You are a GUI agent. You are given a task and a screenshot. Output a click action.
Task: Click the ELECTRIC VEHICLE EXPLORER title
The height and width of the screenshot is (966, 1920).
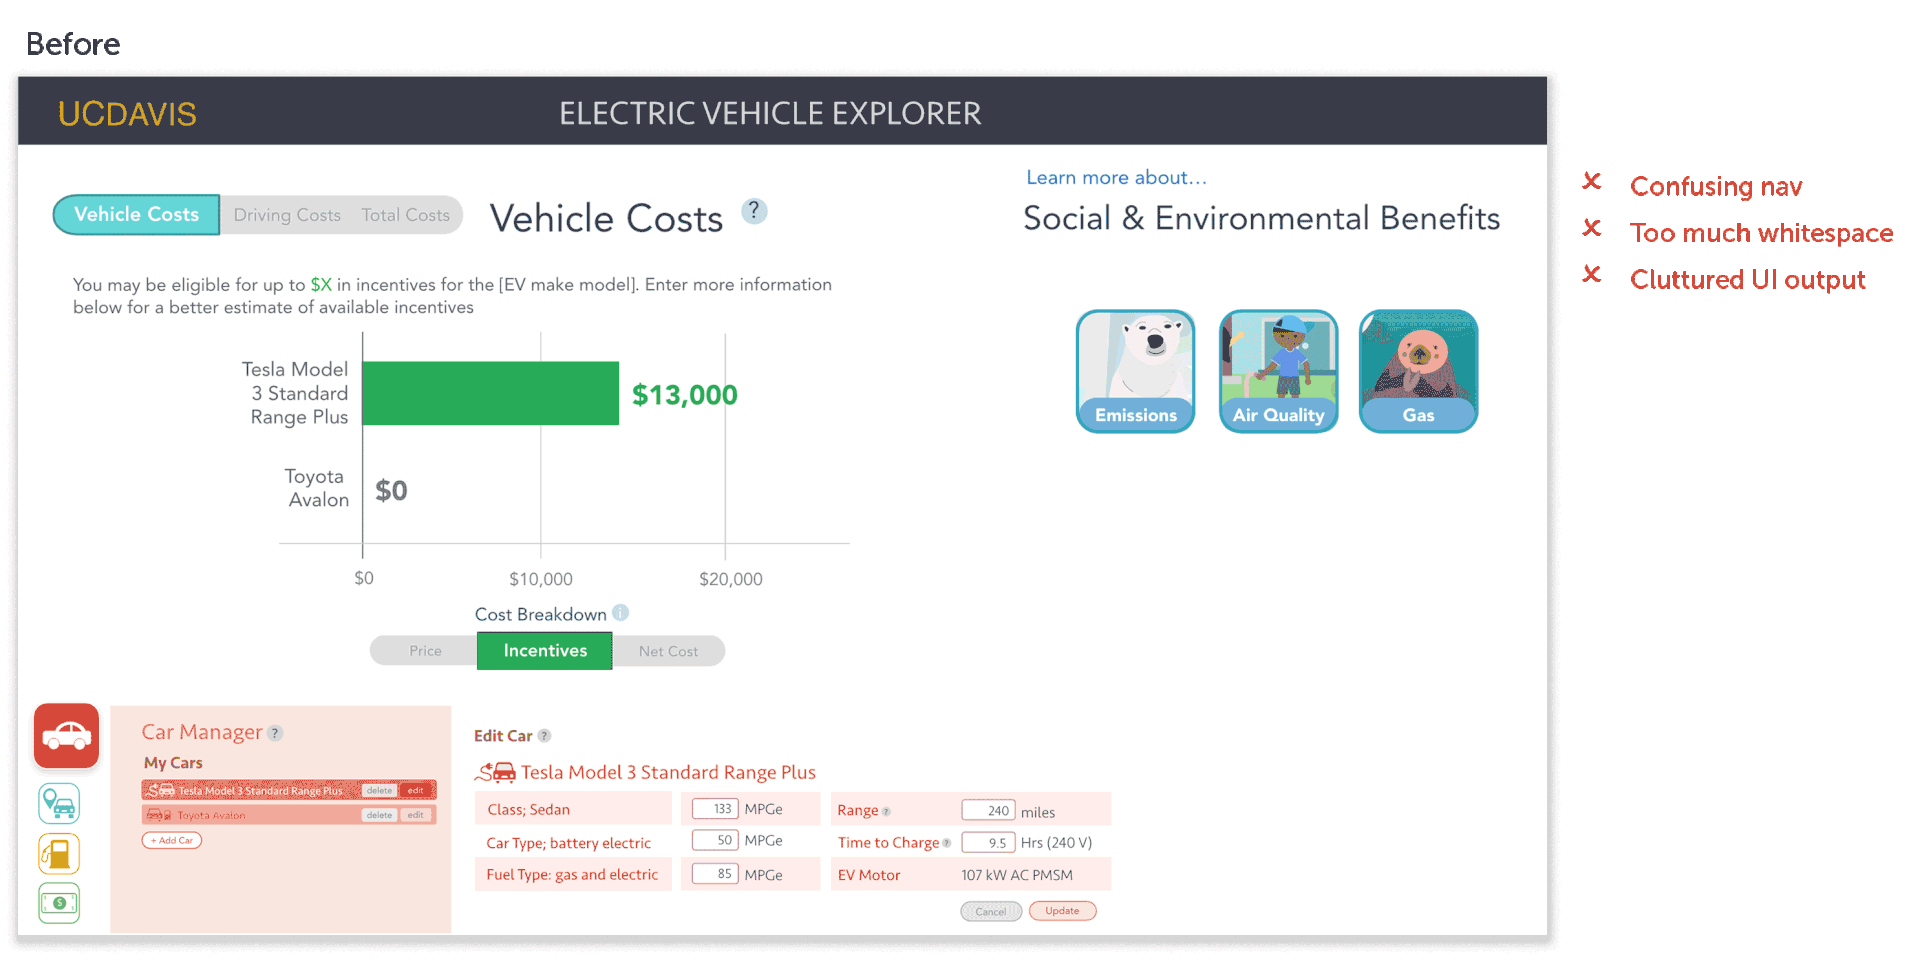[770, 114]
